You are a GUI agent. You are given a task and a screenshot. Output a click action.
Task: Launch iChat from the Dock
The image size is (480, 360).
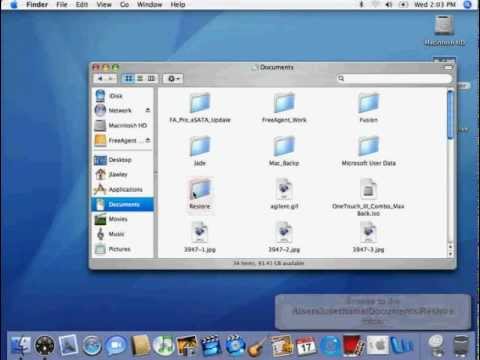[116, 346]
